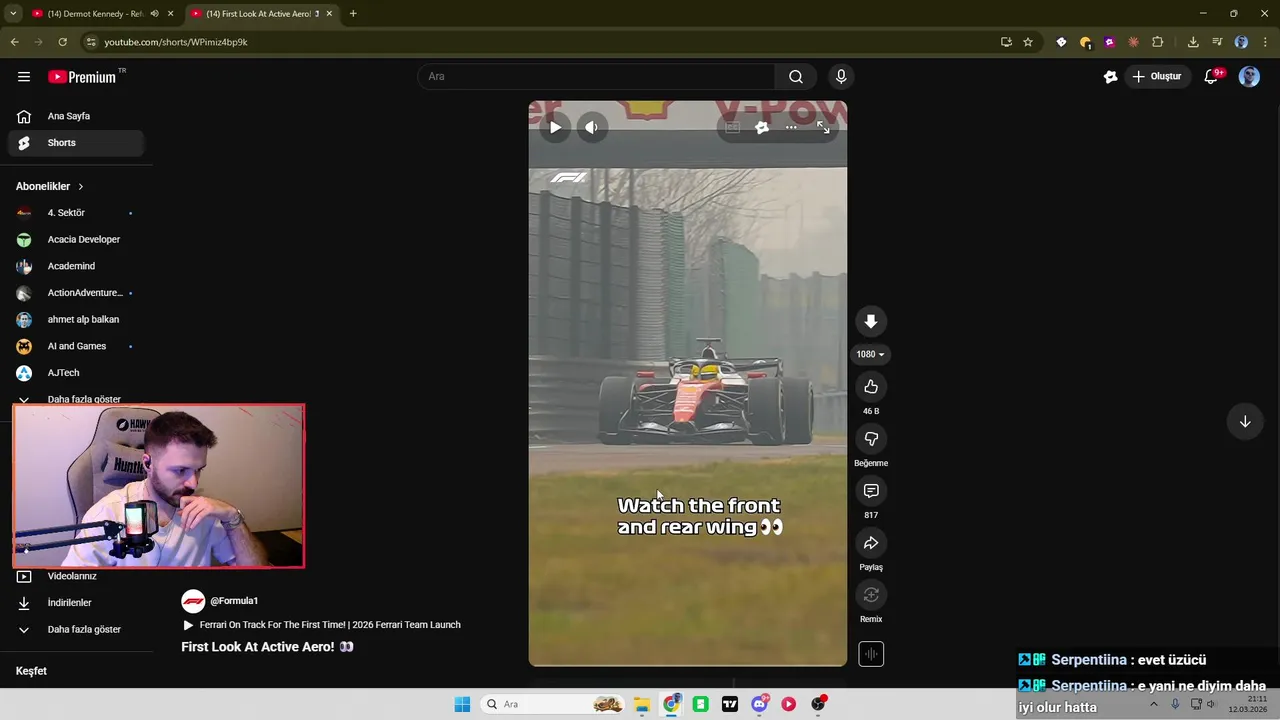Mute the Shorts video volume
The width and height of the screenshot is (1280, 720).
coord(591,127)
